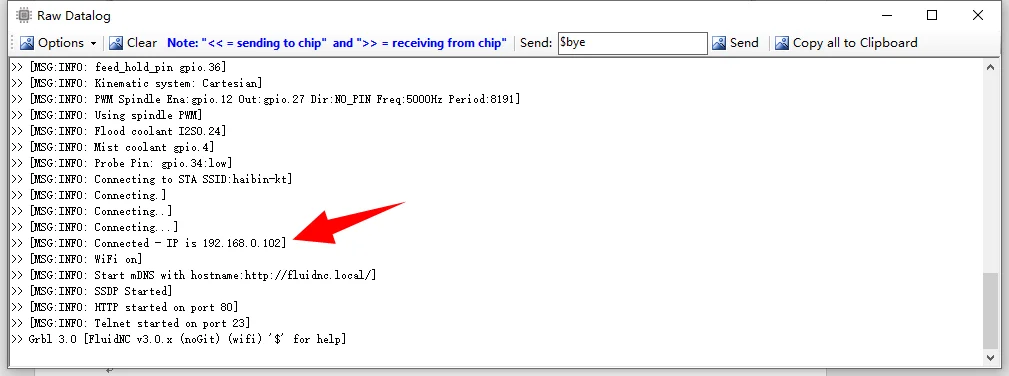Maximize the Raw Datalog window
Viewport: 1009px width, 376px height.
(932, 15)
